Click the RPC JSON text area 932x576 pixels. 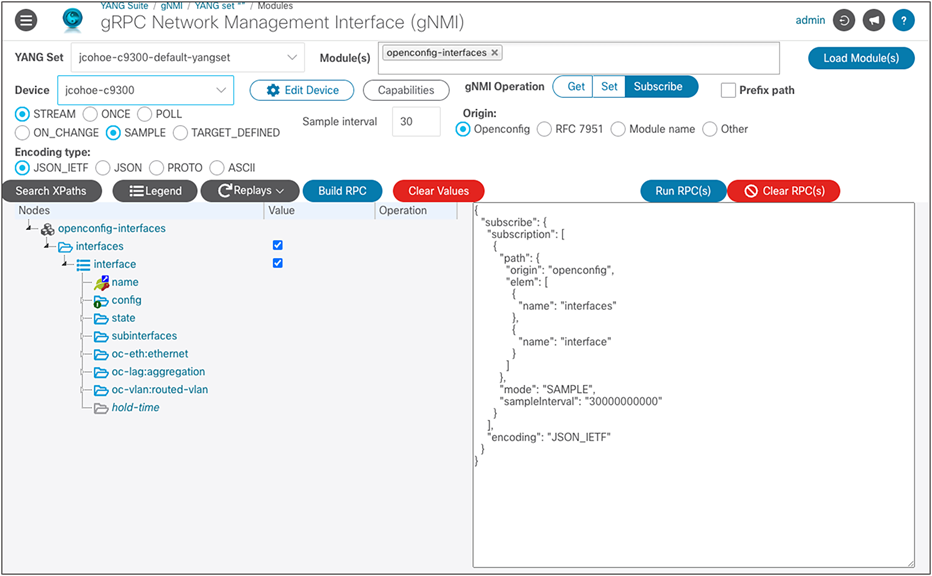694,385
